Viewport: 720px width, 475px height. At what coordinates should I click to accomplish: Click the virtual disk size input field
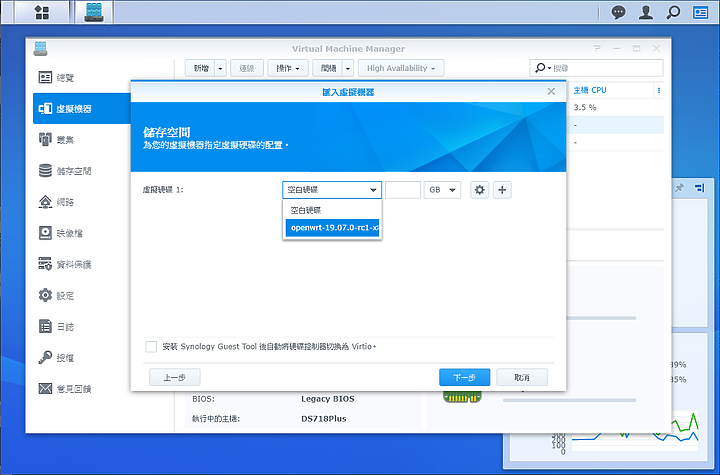(x=403, y=190)
